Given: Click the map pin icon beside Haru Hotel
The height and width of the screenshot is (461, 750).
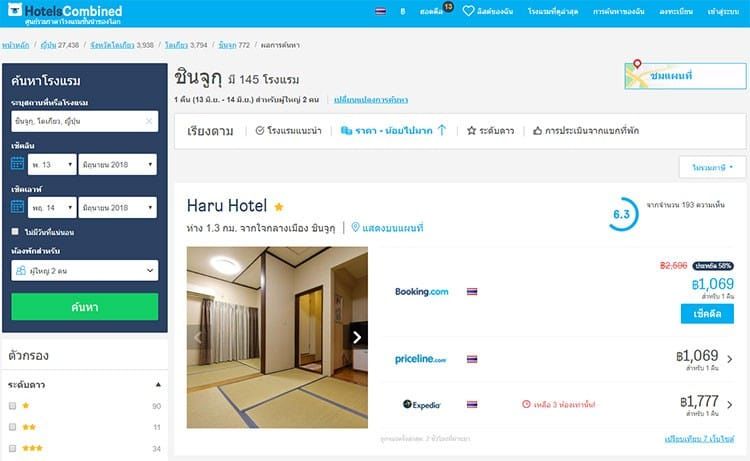Looking at the screenshot, I should coord(355,227).
